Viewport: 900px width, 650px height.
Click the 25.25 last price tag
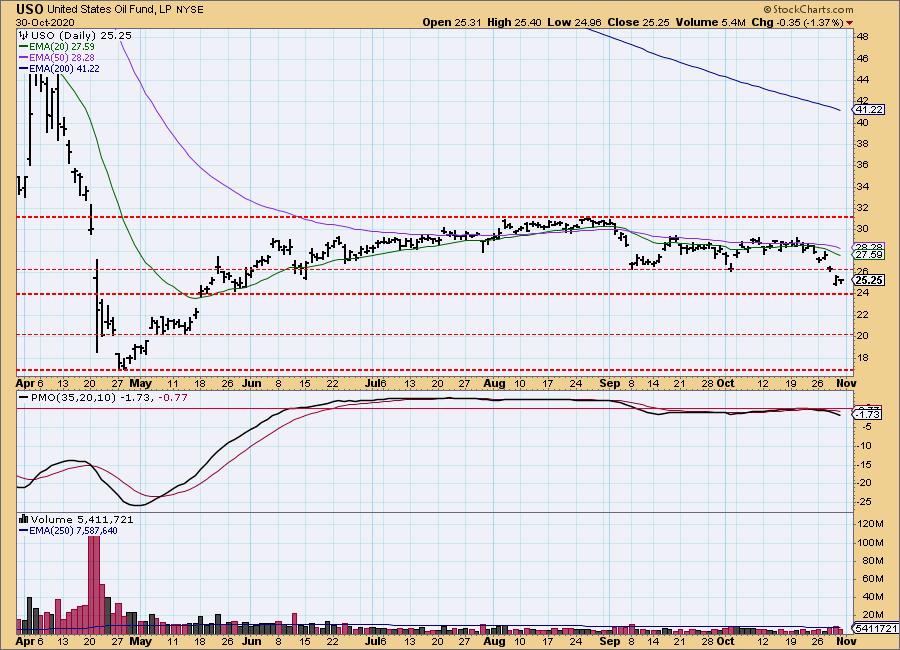pos(869,280)
